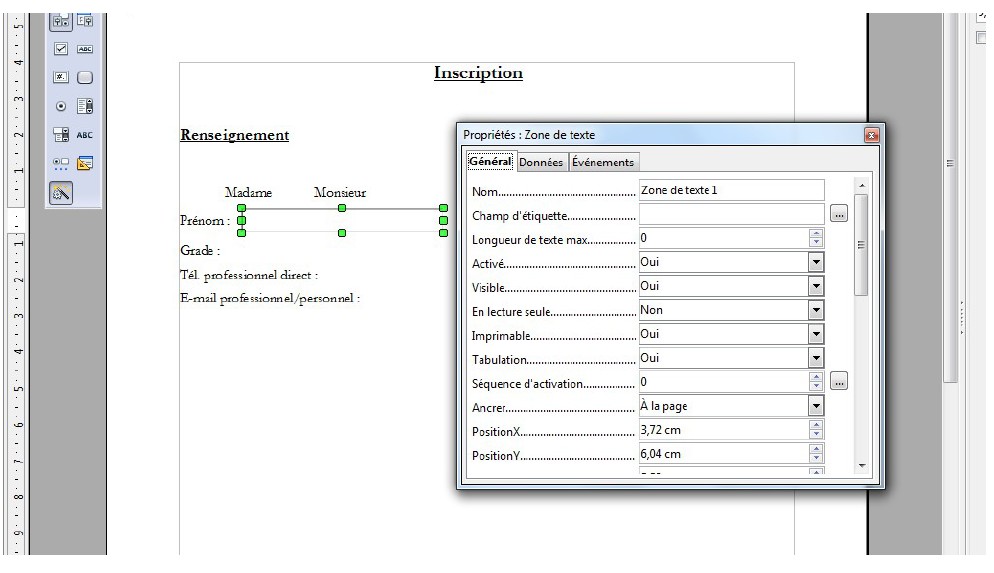Viewport: 994px width, 573px height.
Task: Choose the Combo Box control tool
Action: click(61, 135)
